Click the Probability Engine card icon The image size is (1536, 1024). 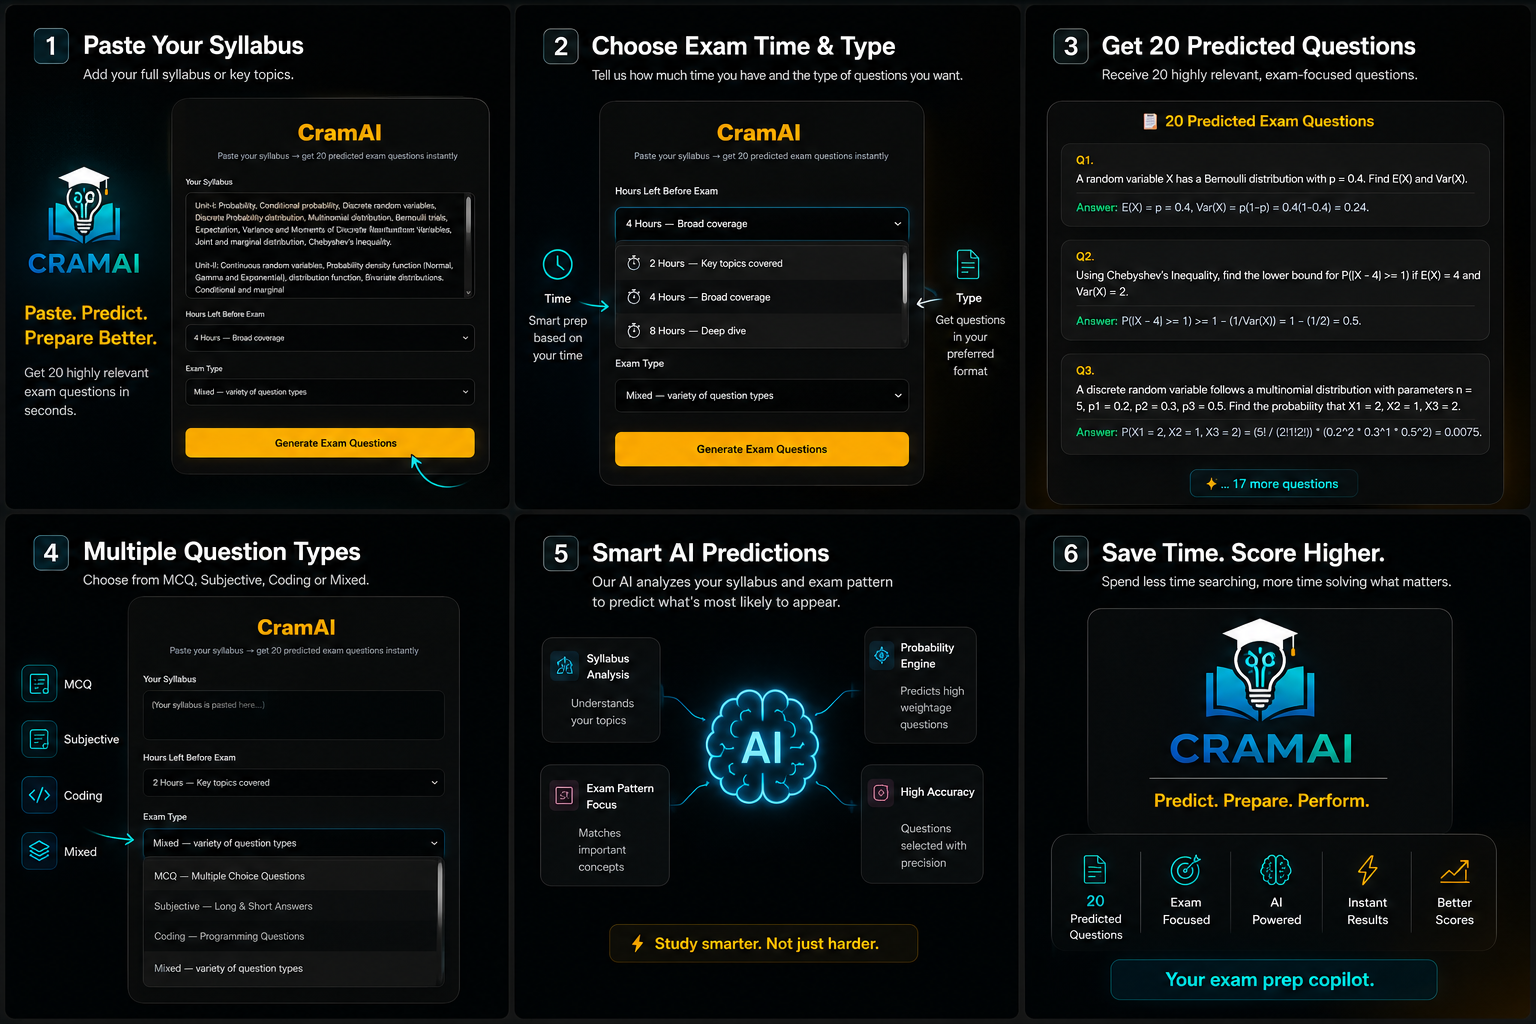point(882,655)
